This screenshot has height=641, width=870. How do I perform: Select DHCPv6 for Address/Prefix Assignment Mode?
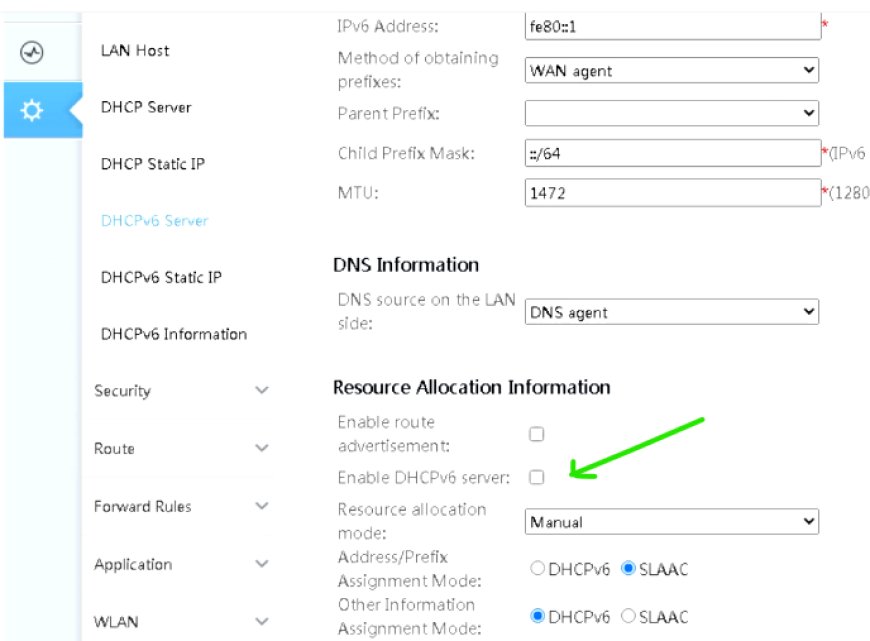[537, 568]
